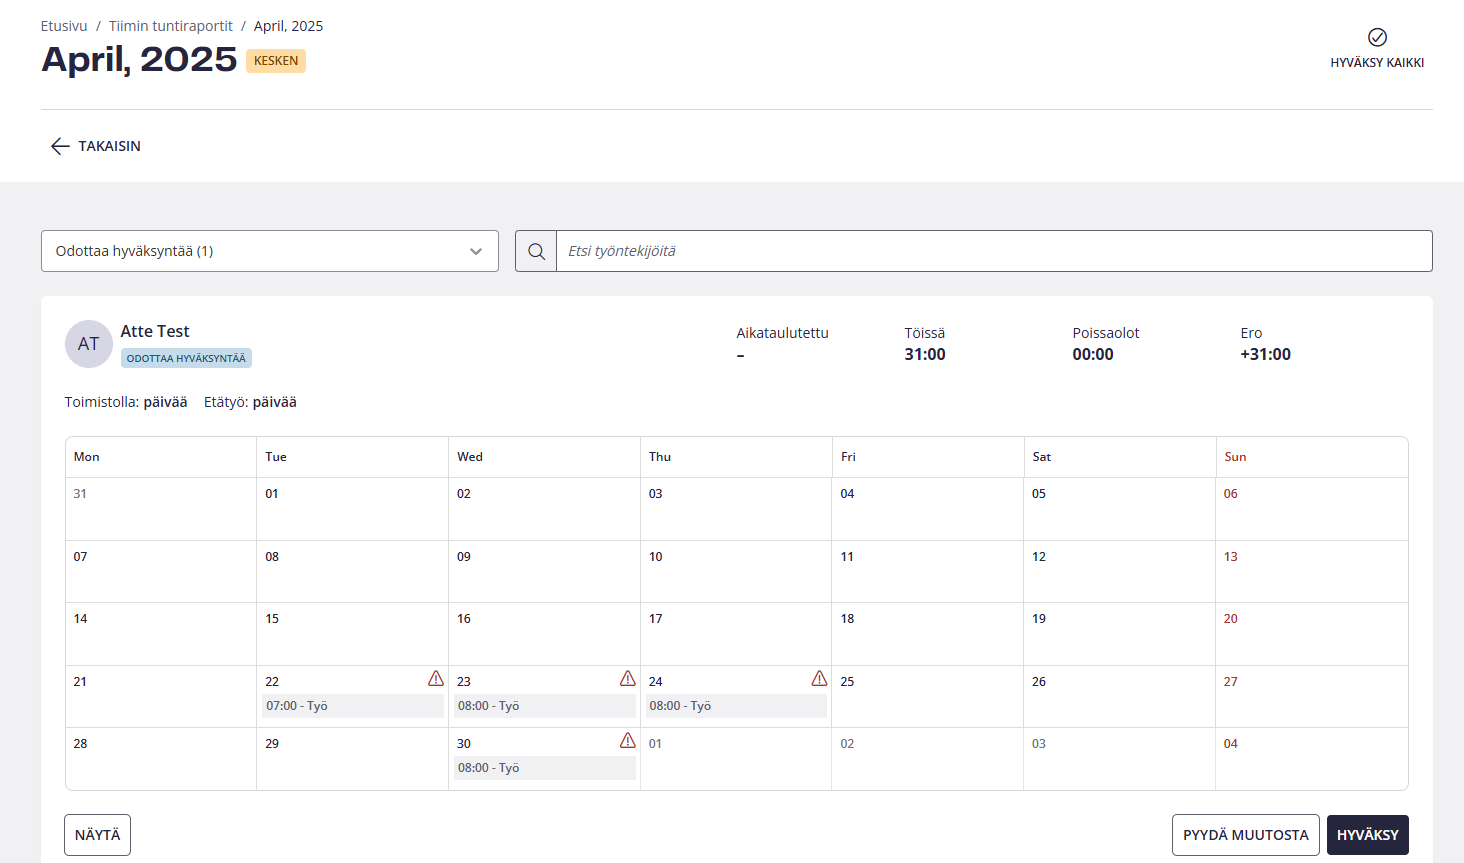The height and width of the screenshot is (863, 1464).
Task: Select calendar day 21
Action: [161, 697]
